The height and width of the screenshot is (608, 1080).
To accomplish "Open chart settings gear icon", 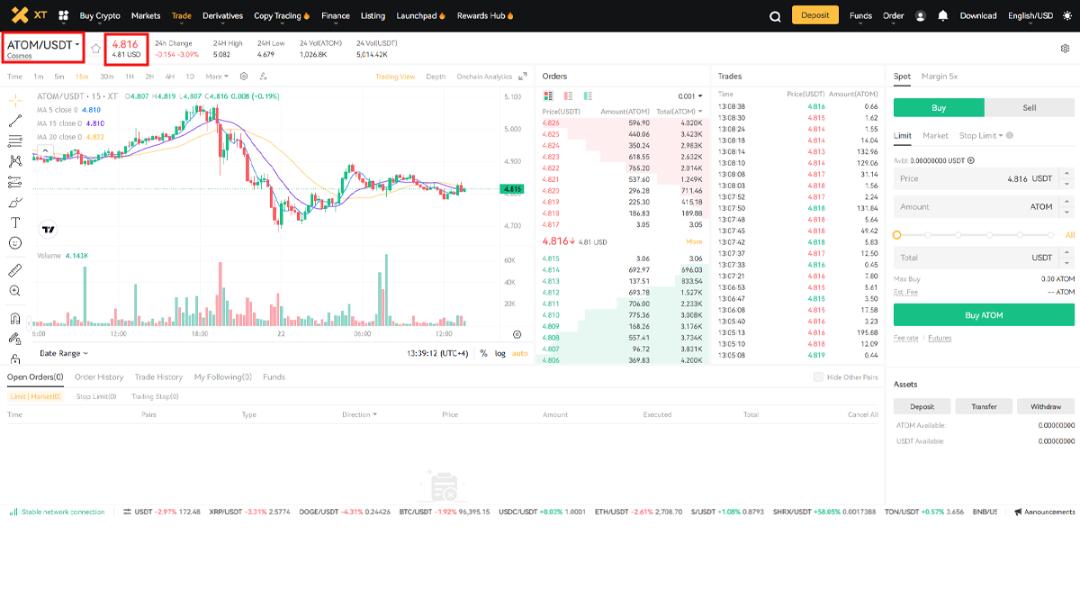I will pos(244,76).
